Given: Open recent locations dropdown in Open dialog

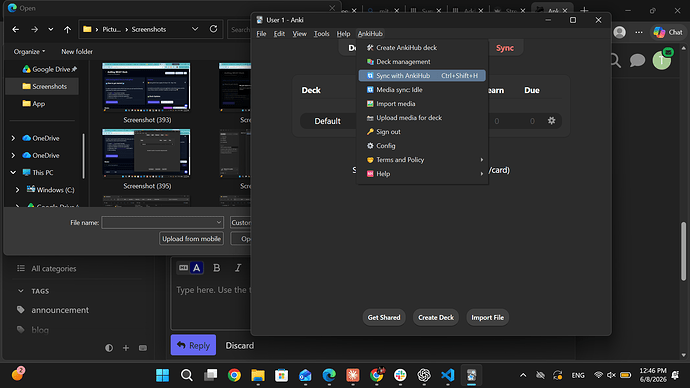Looking at the screenshot, I should [51, 29].
